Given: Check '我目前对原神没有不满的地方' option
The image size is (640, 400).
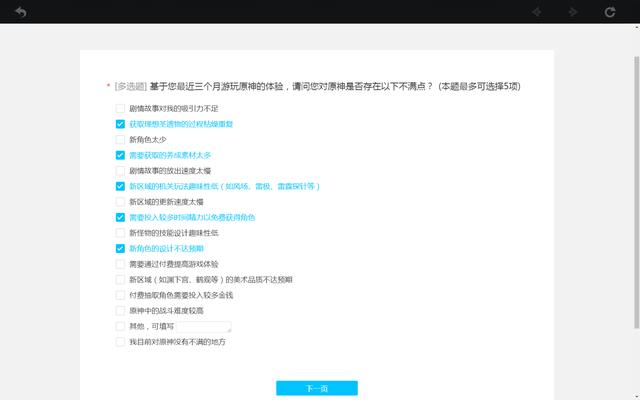Looking at the screenshot, I should click(120, 342).
